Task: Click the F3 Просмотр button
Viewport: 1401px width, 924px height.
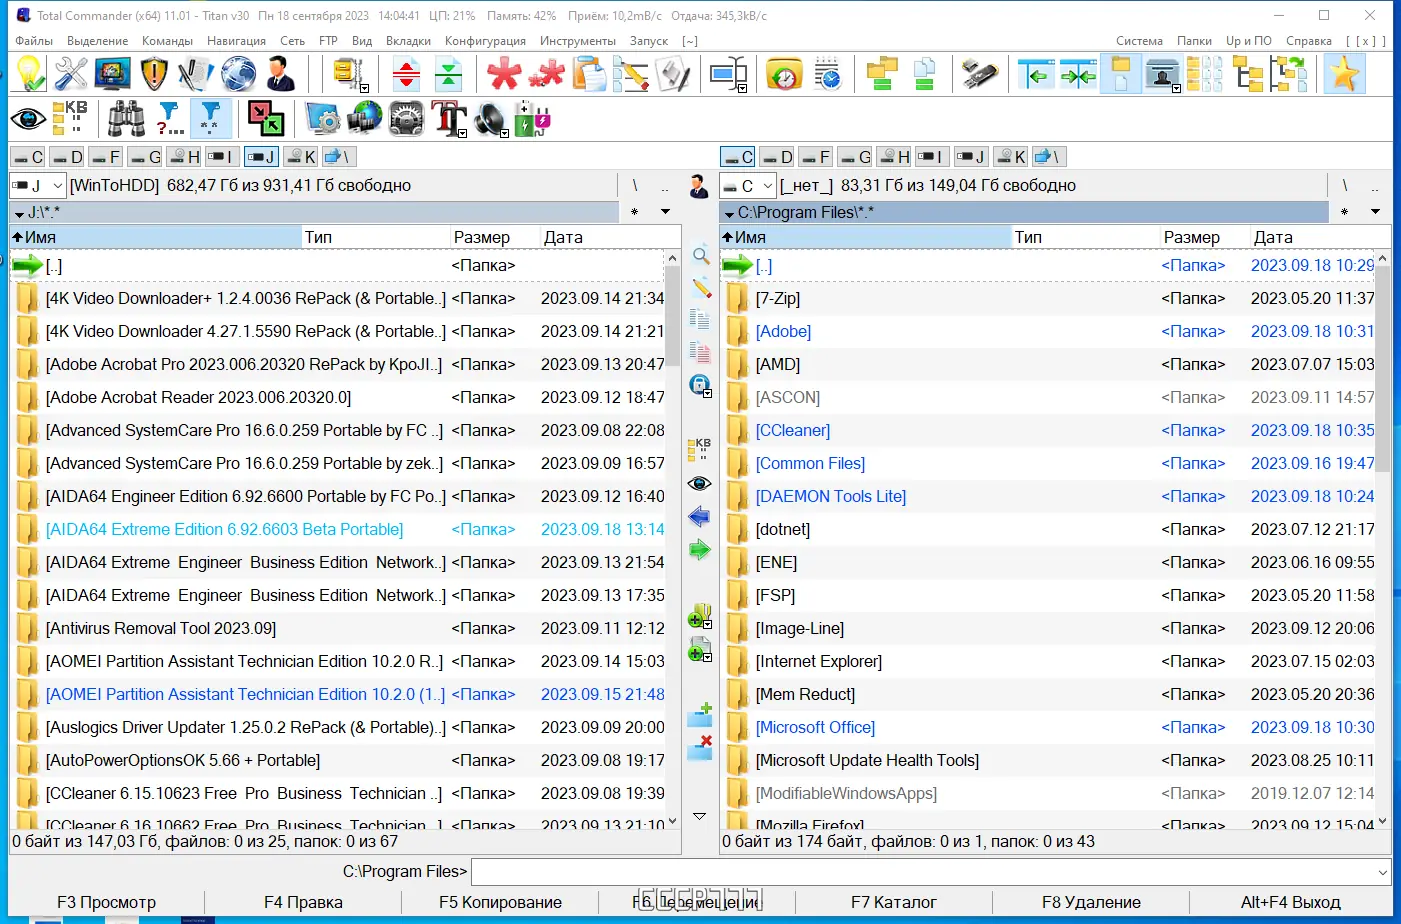Action: [106, 902]
